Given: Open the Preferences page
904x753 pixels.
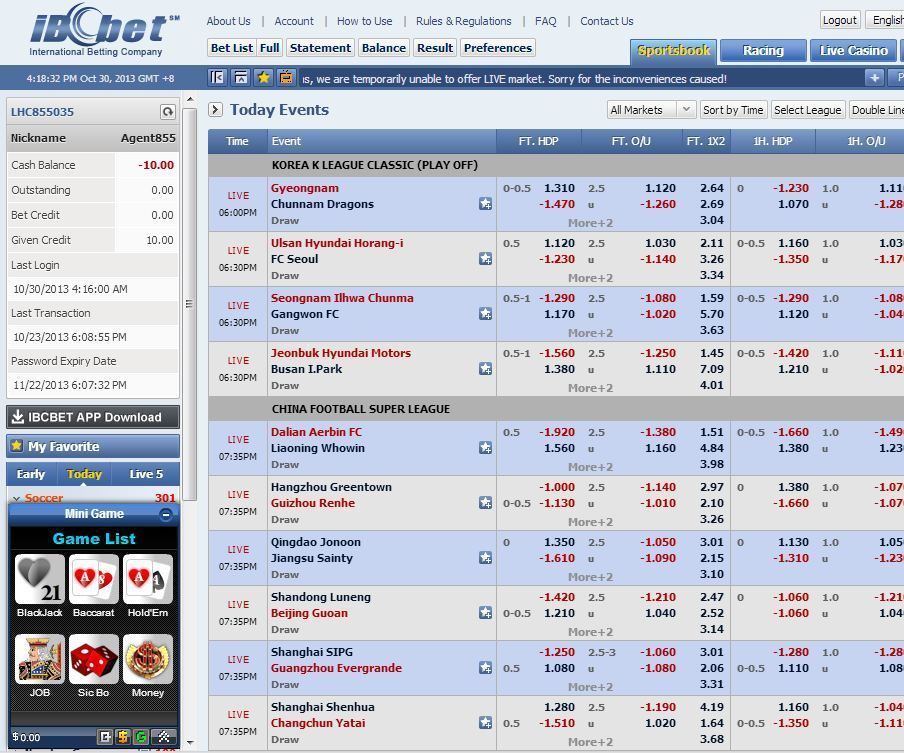Looking at the screenshot, I should click(498, 48).
